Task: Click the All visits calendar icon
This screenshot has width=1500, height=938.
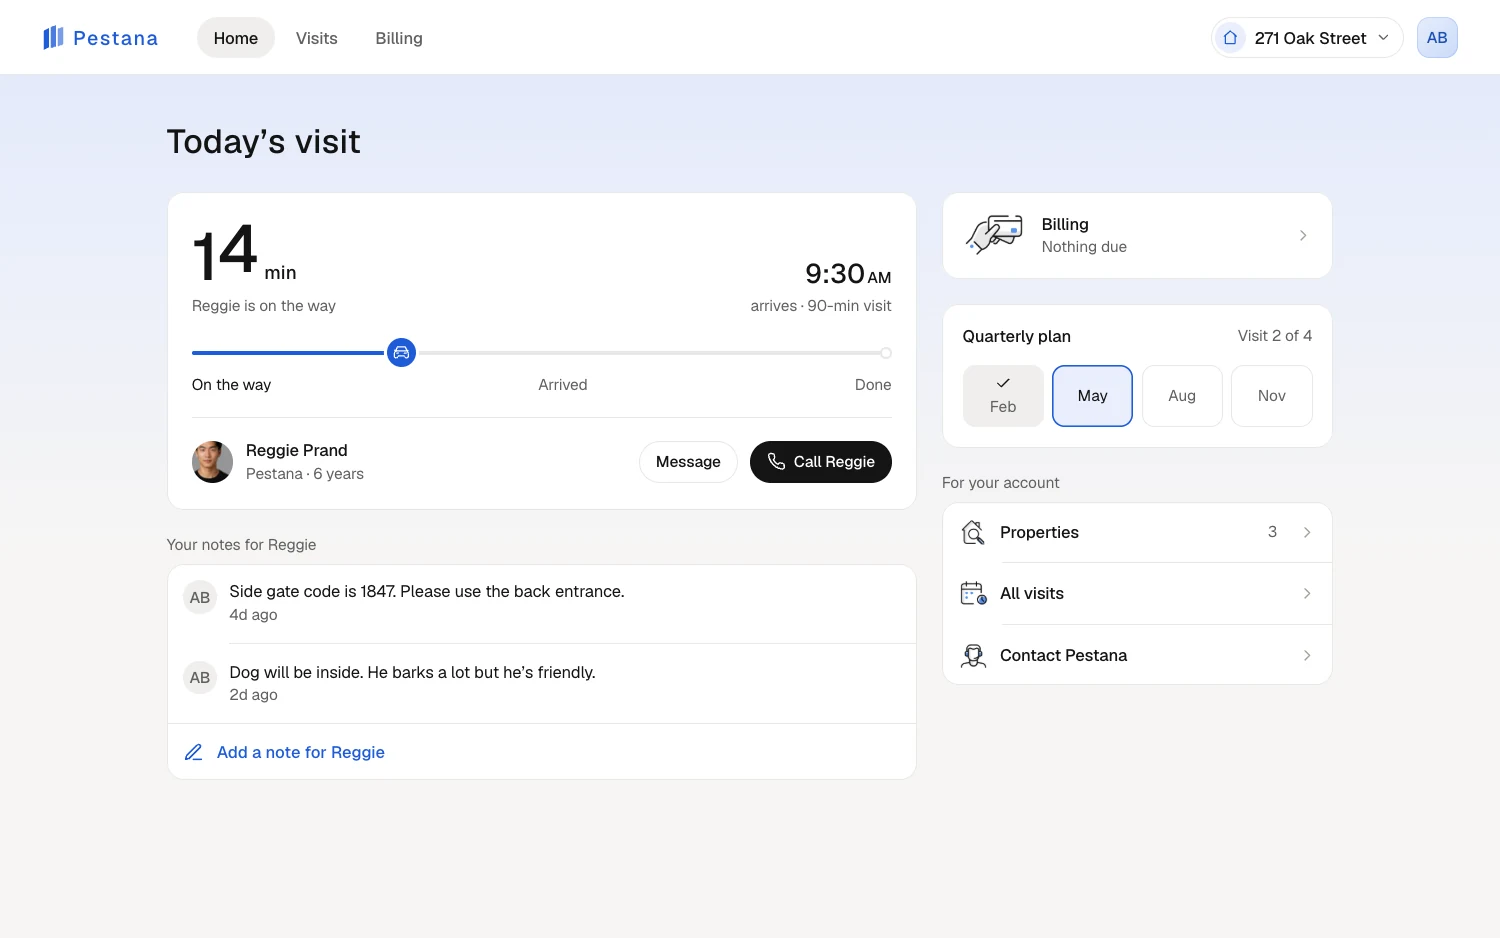Action: click(x=973, y=593)
